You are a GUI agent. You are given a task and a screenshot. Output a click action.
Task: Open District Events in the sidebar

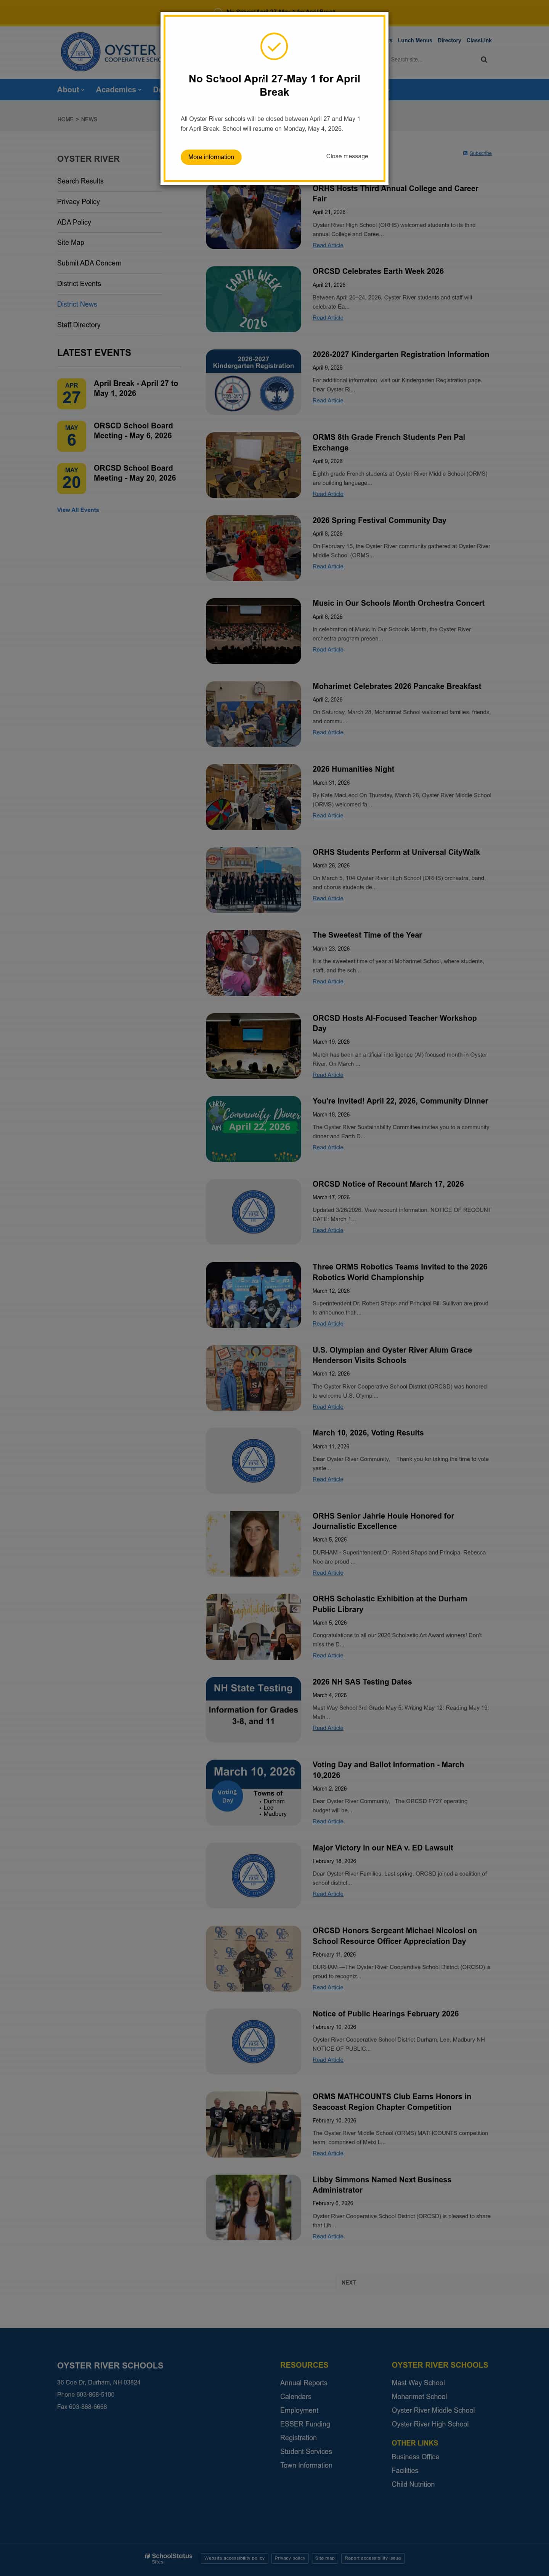(x=79, y=284)
